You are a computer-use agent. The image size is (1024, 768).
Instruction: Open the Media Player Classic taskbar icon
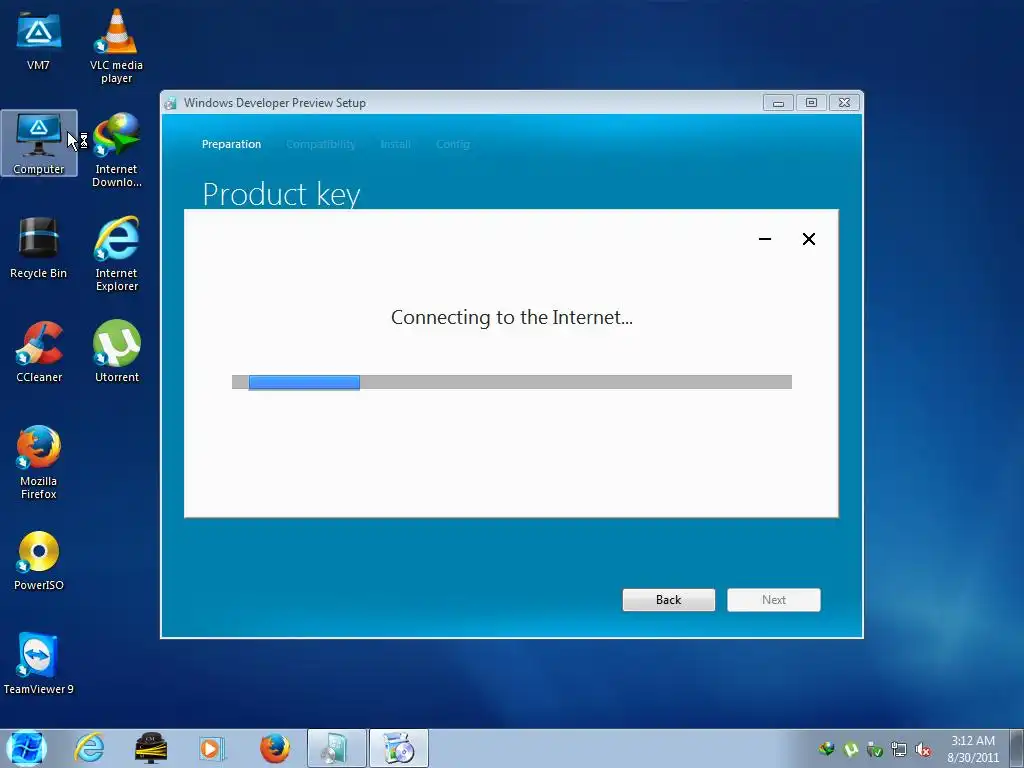point(151,748)
